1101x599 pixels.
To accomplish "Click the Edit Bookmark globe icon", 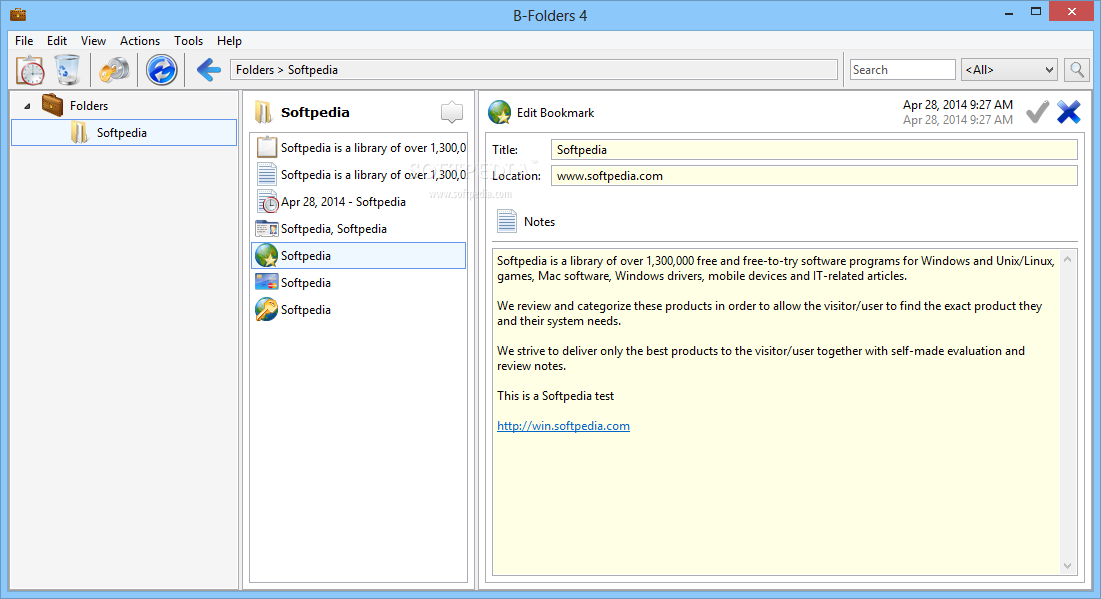I will pos(499,112).
